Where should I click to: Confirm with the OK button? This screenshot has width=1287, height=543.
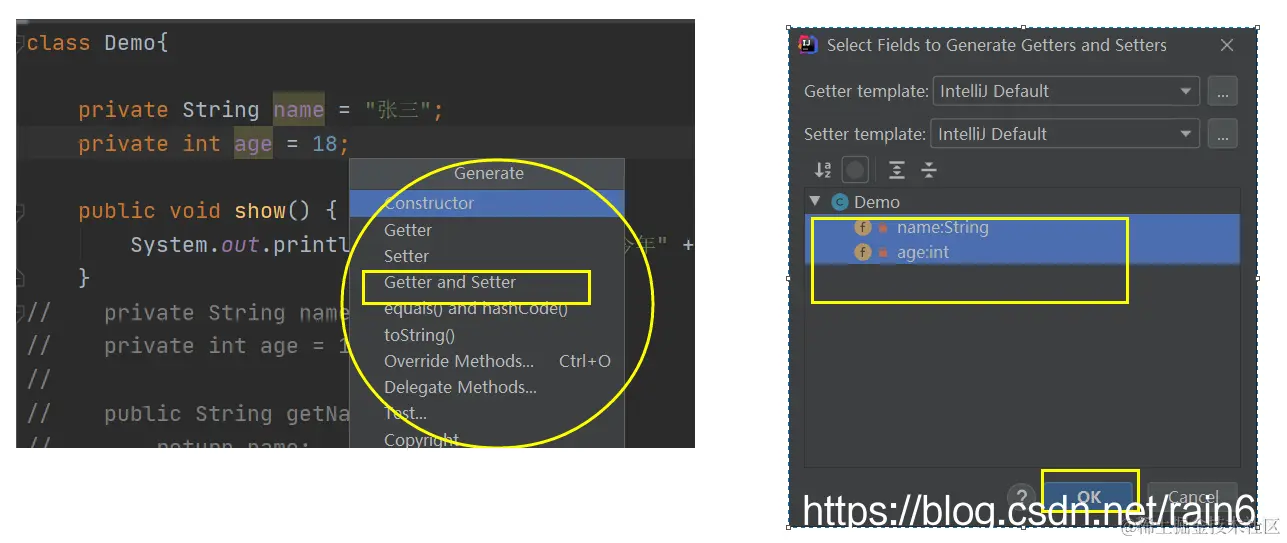pyautogui.click(x=1088, y=497)
